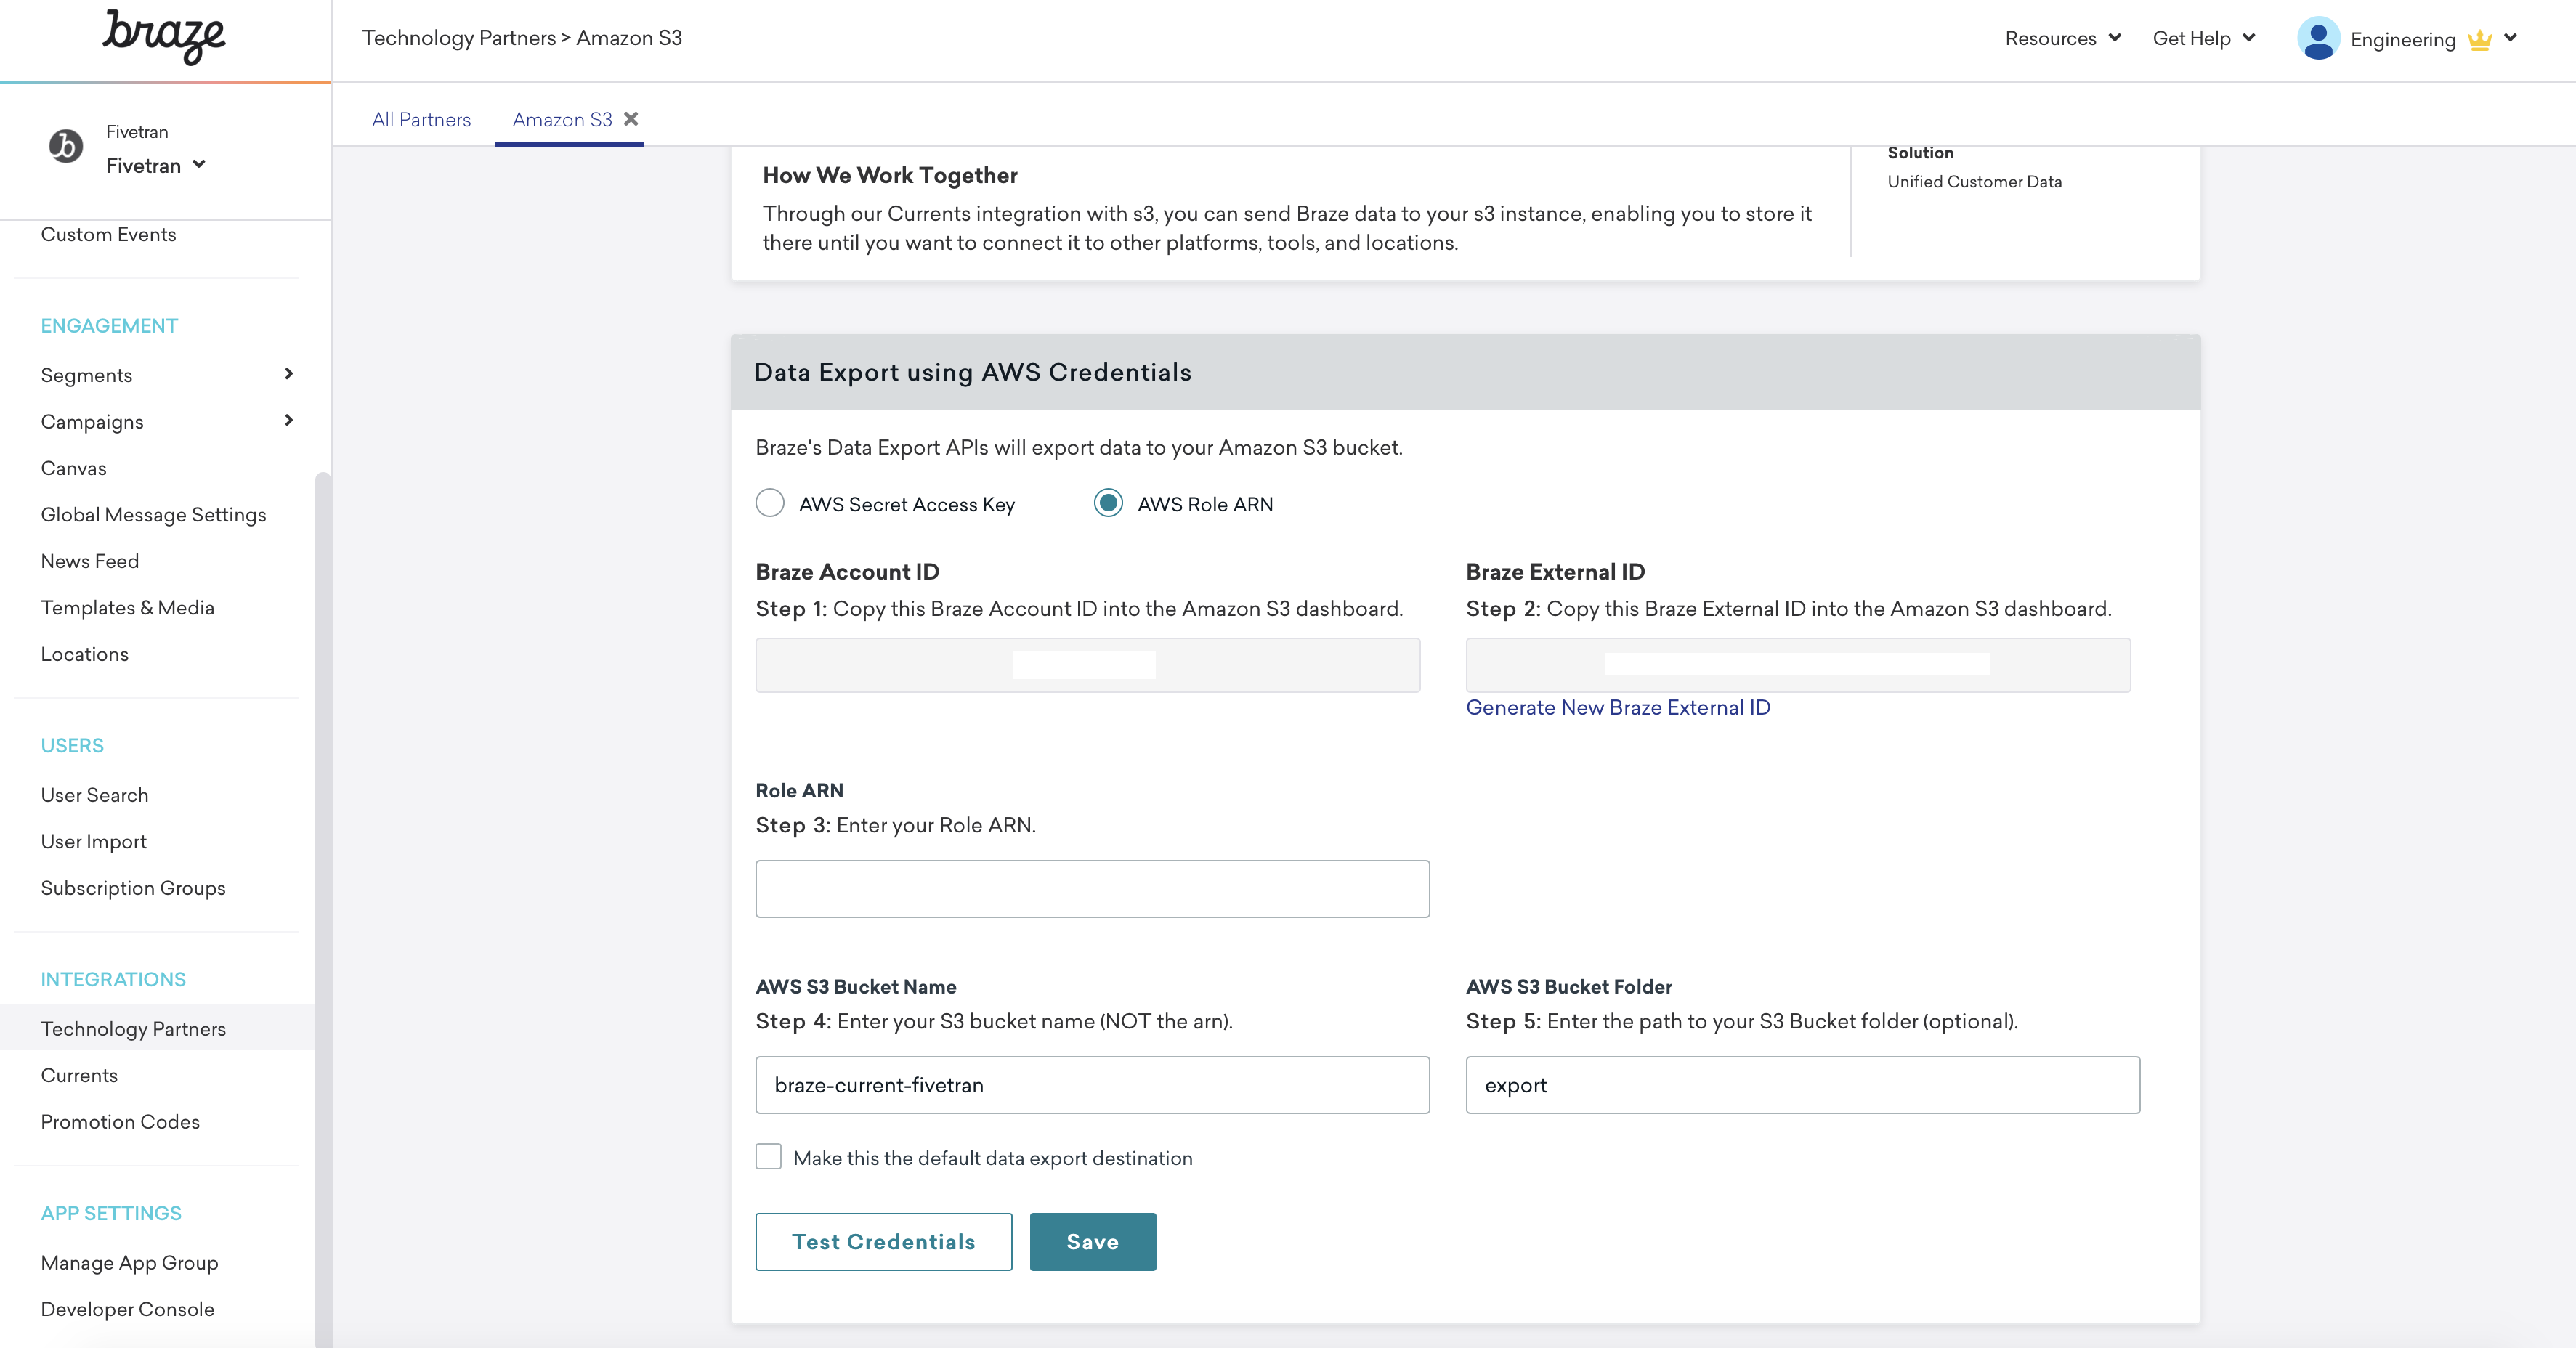
Task: Select AWS Role ARN radio
Action: point(1108,503)
